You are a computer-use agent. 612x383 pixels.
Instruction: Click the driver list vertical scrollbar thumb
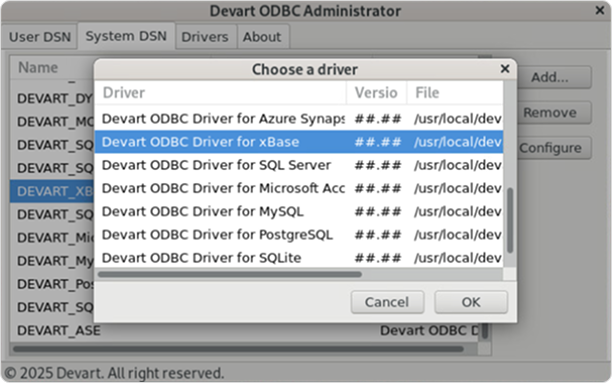coord(509,220)
